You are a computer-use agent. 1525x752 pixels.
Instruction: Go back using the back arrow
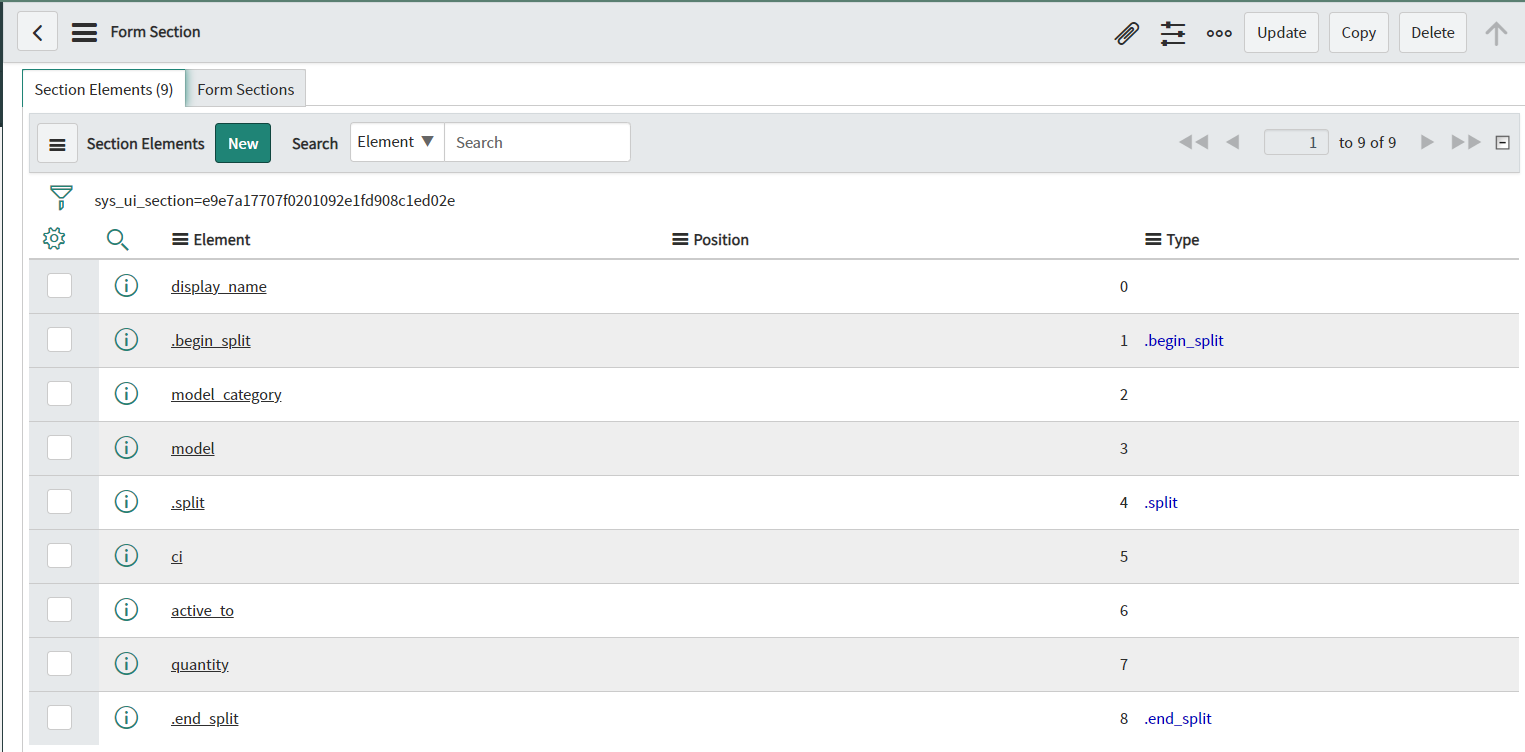pyautogui.click(x=37, y=32)
